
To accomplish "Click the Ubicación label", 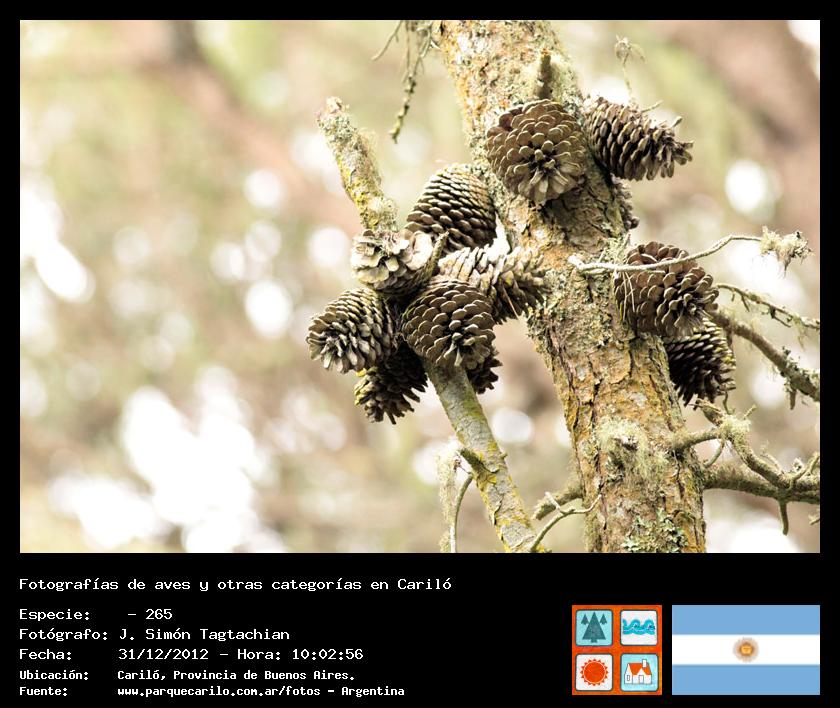I will (54, 675).
